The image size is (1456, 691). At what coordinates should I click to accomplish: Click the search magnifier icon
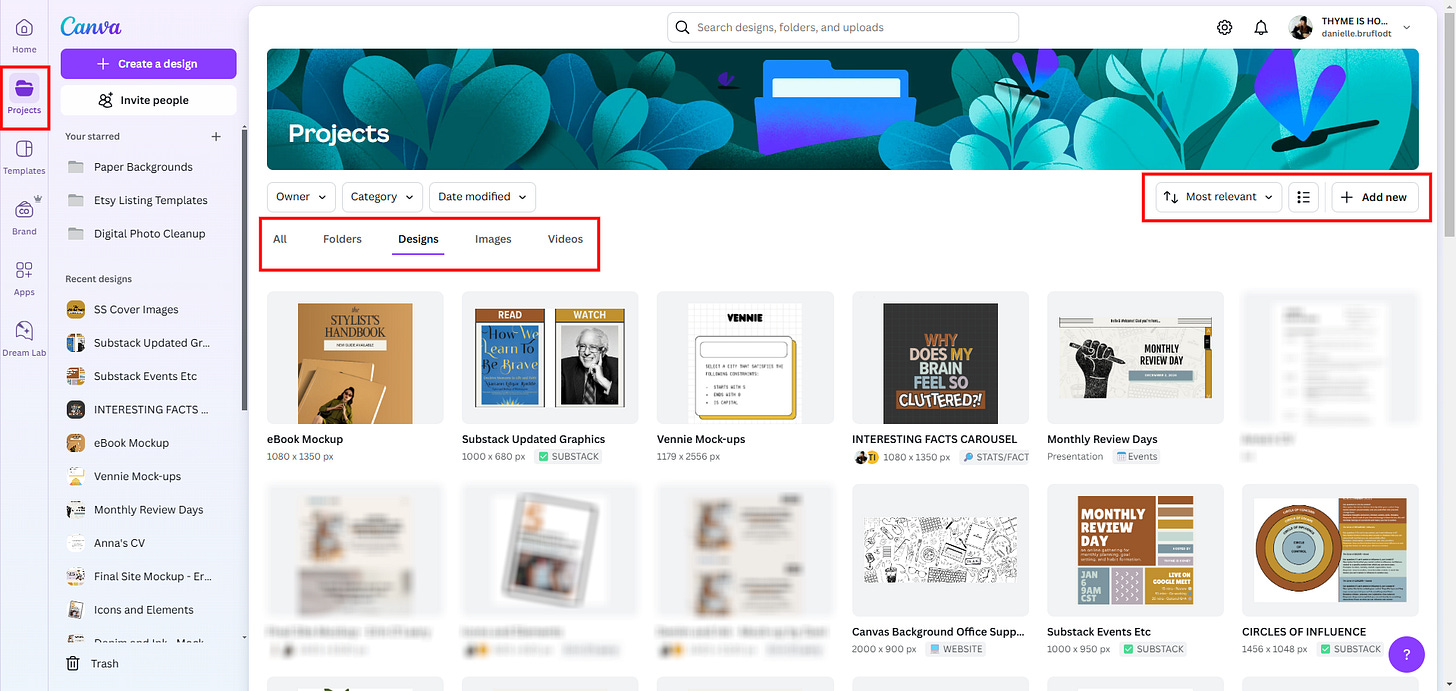[683, 28]
